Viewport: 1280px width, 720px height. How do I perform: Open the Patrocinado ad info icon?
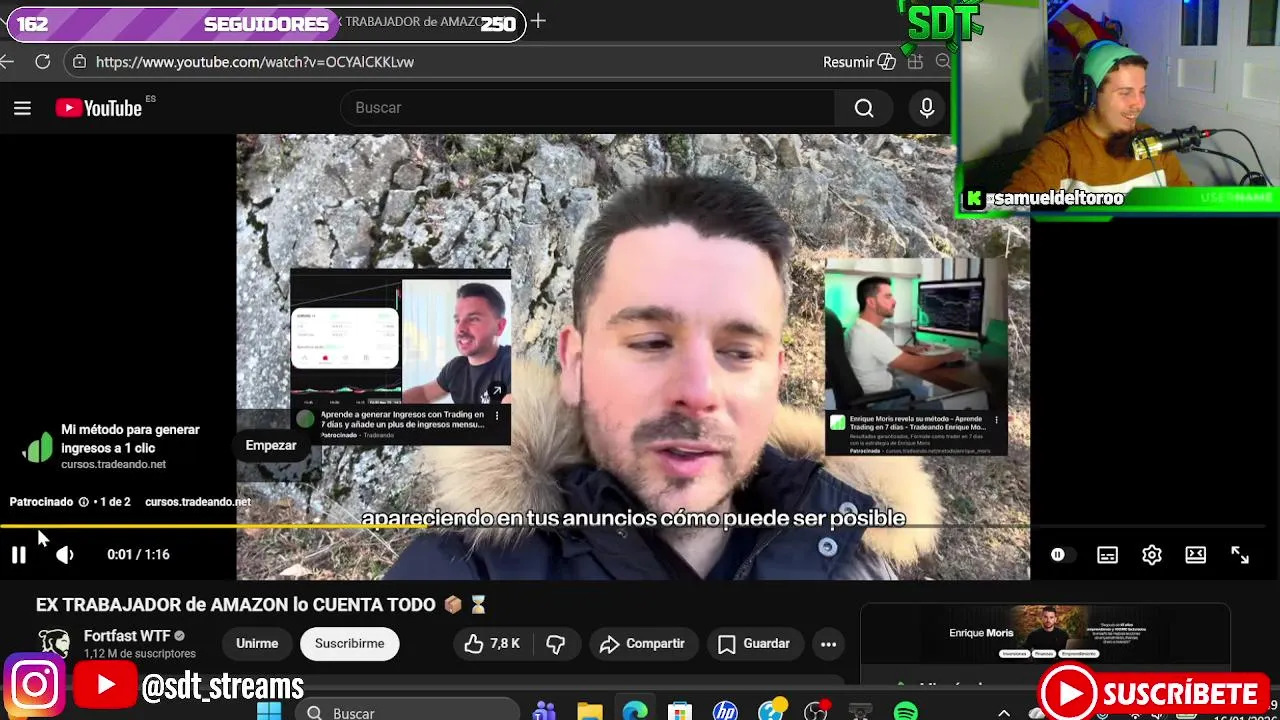(84, 502)
